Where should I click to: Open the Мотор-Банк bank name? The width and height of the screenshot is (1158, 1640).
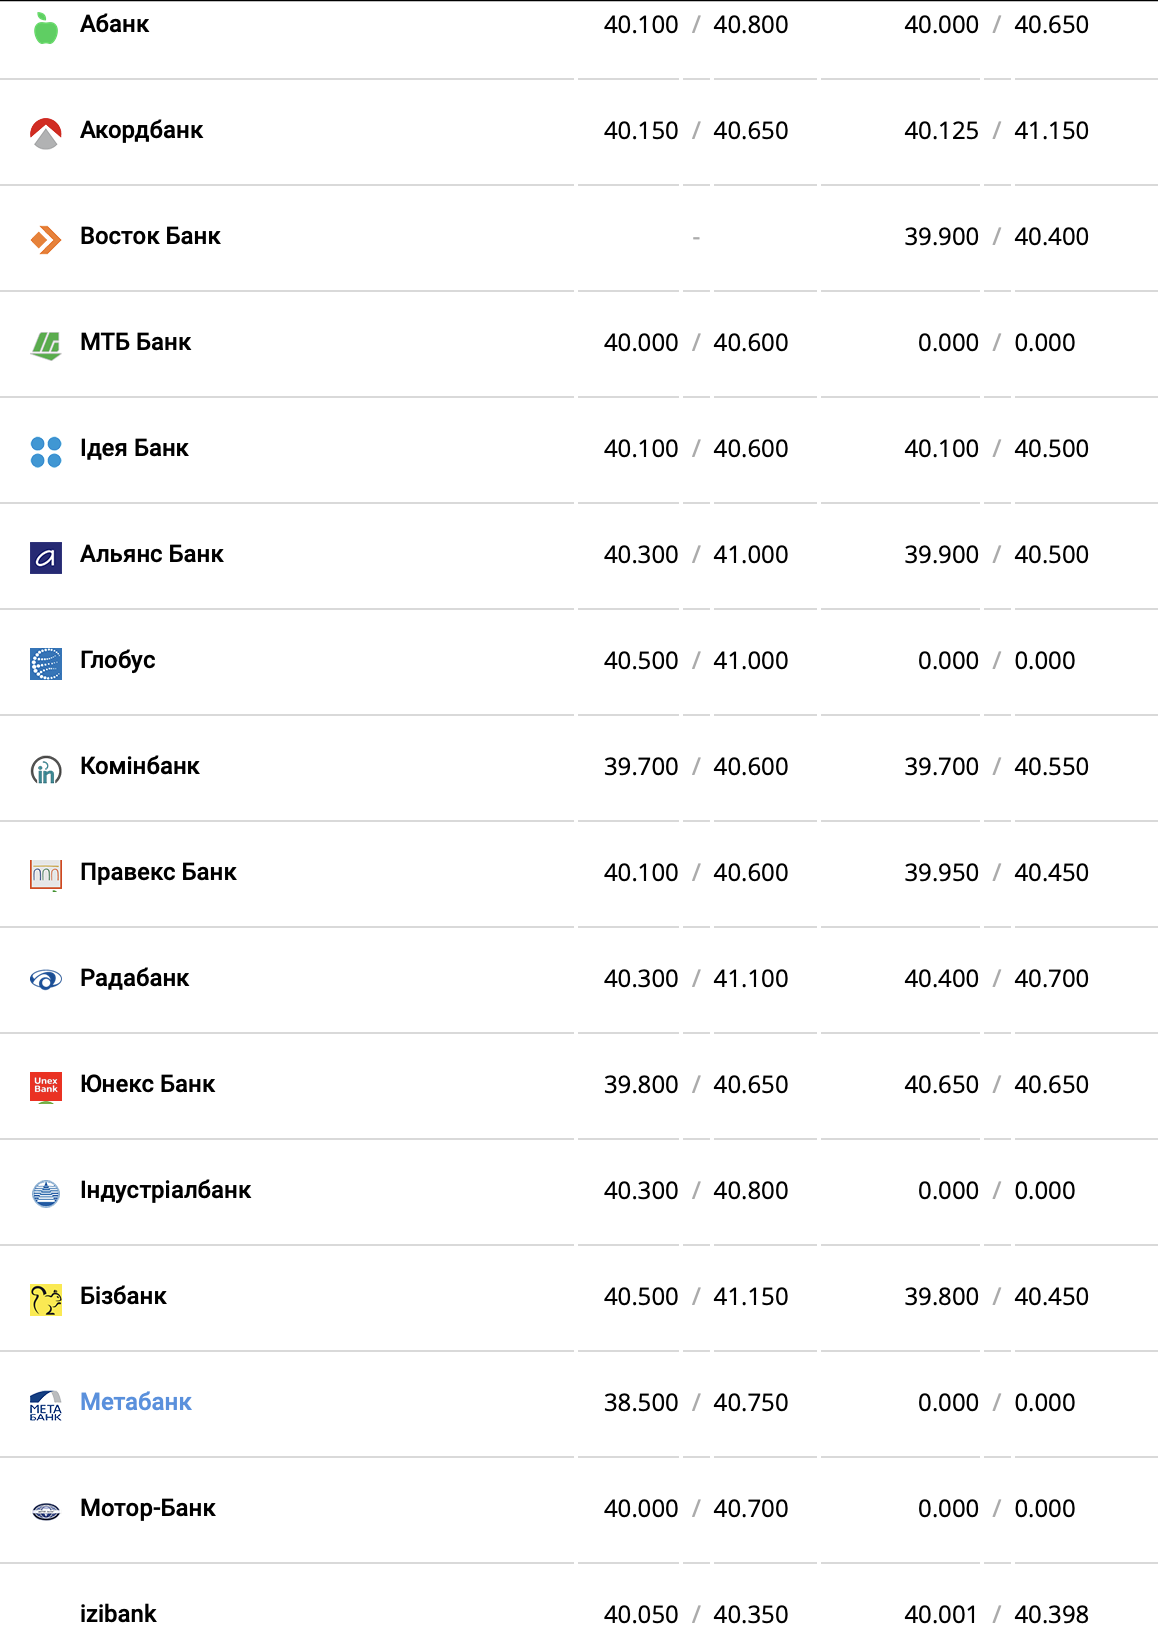148,1508
